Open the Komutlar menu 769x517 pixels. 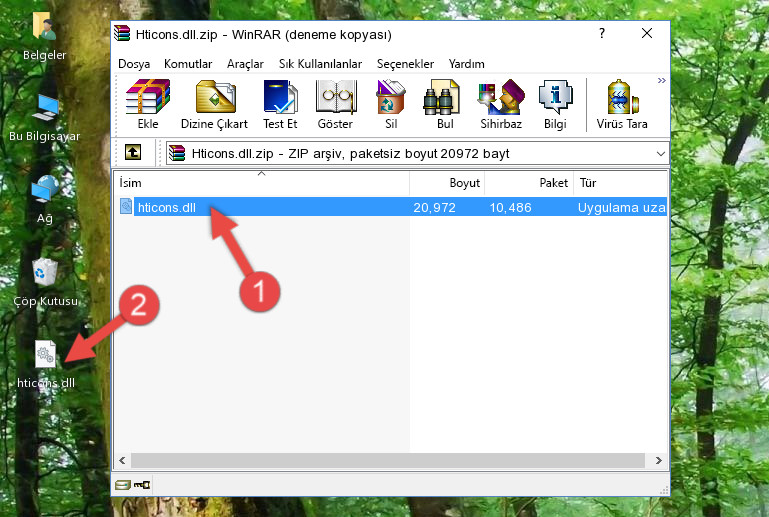(188, 64)
